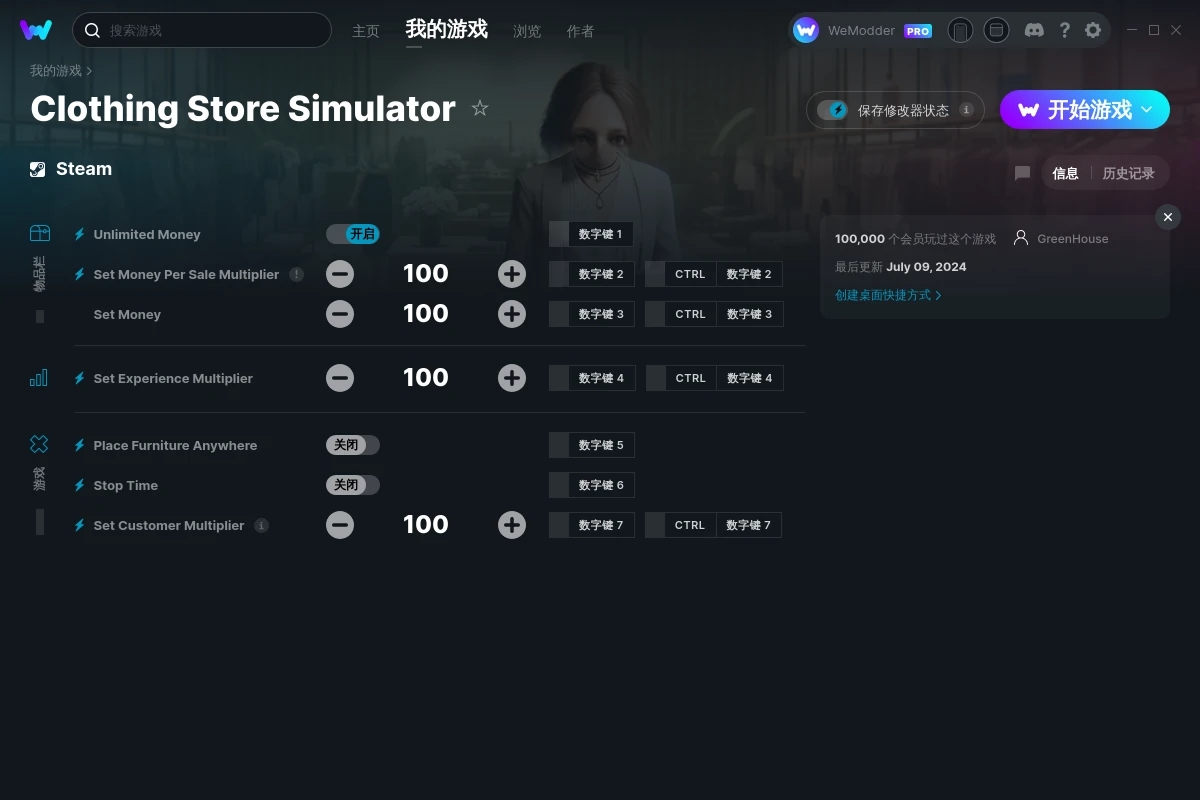Increase the Set Money value

coord(512,314)
